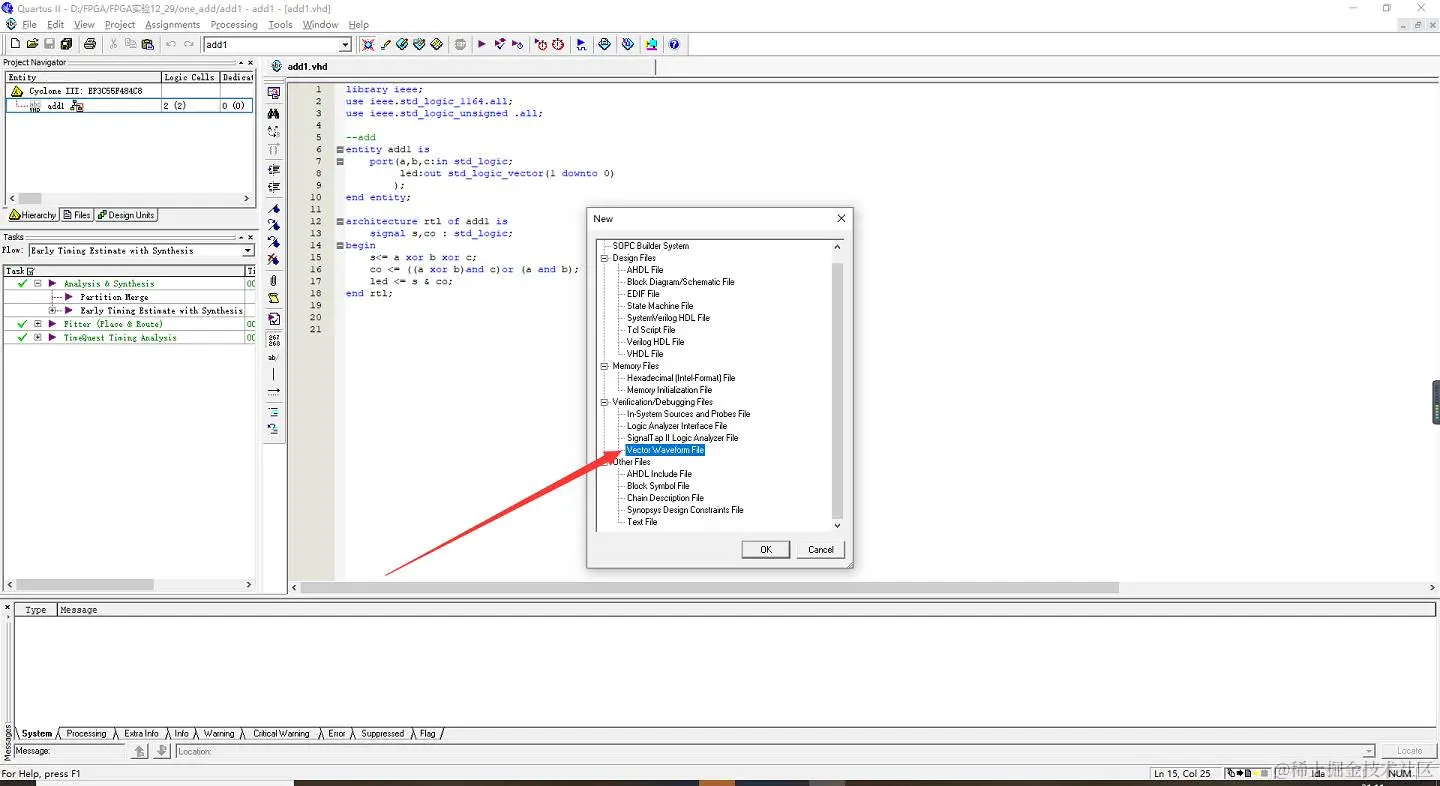The height and width of the screenshot is (786, 1440).
Task: Click OK in the New dialog
Action: [x=766, y=549]
